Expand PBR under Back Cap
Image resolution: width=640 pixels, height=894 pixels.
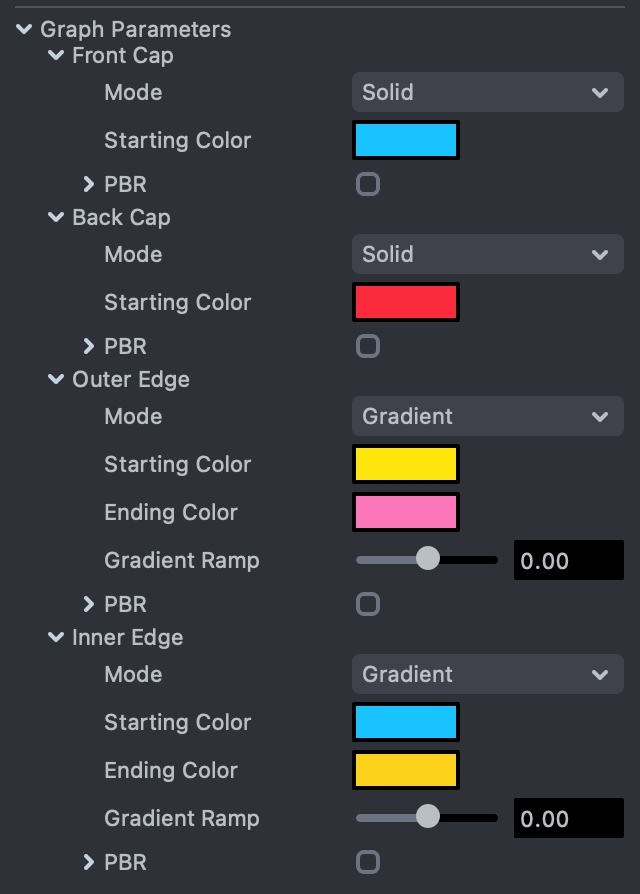point(89,346)
